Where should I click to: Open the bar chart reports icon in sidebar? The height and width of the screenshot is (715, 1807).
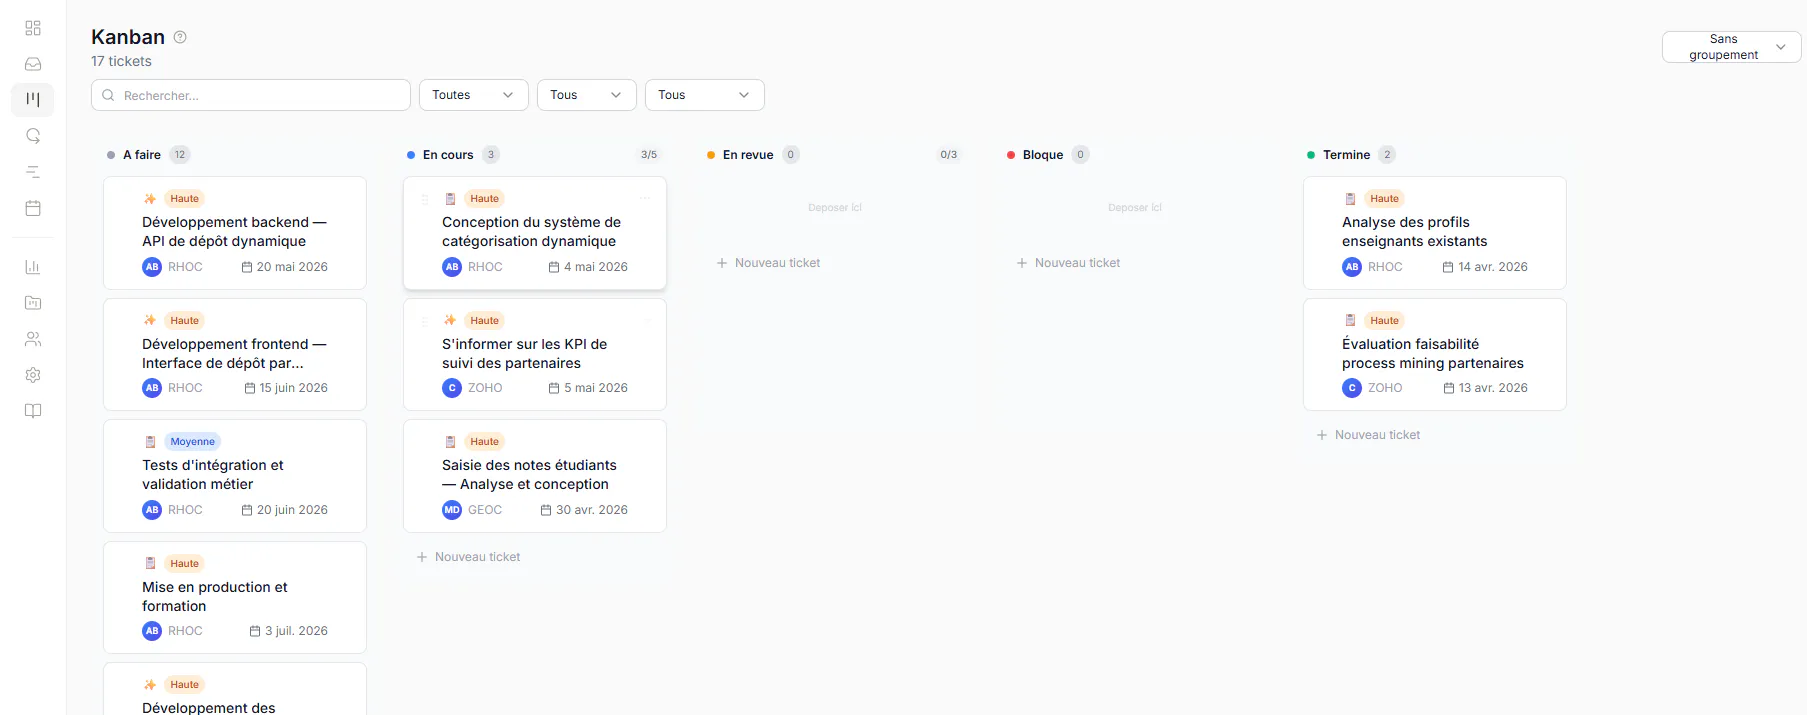point(33,267)
